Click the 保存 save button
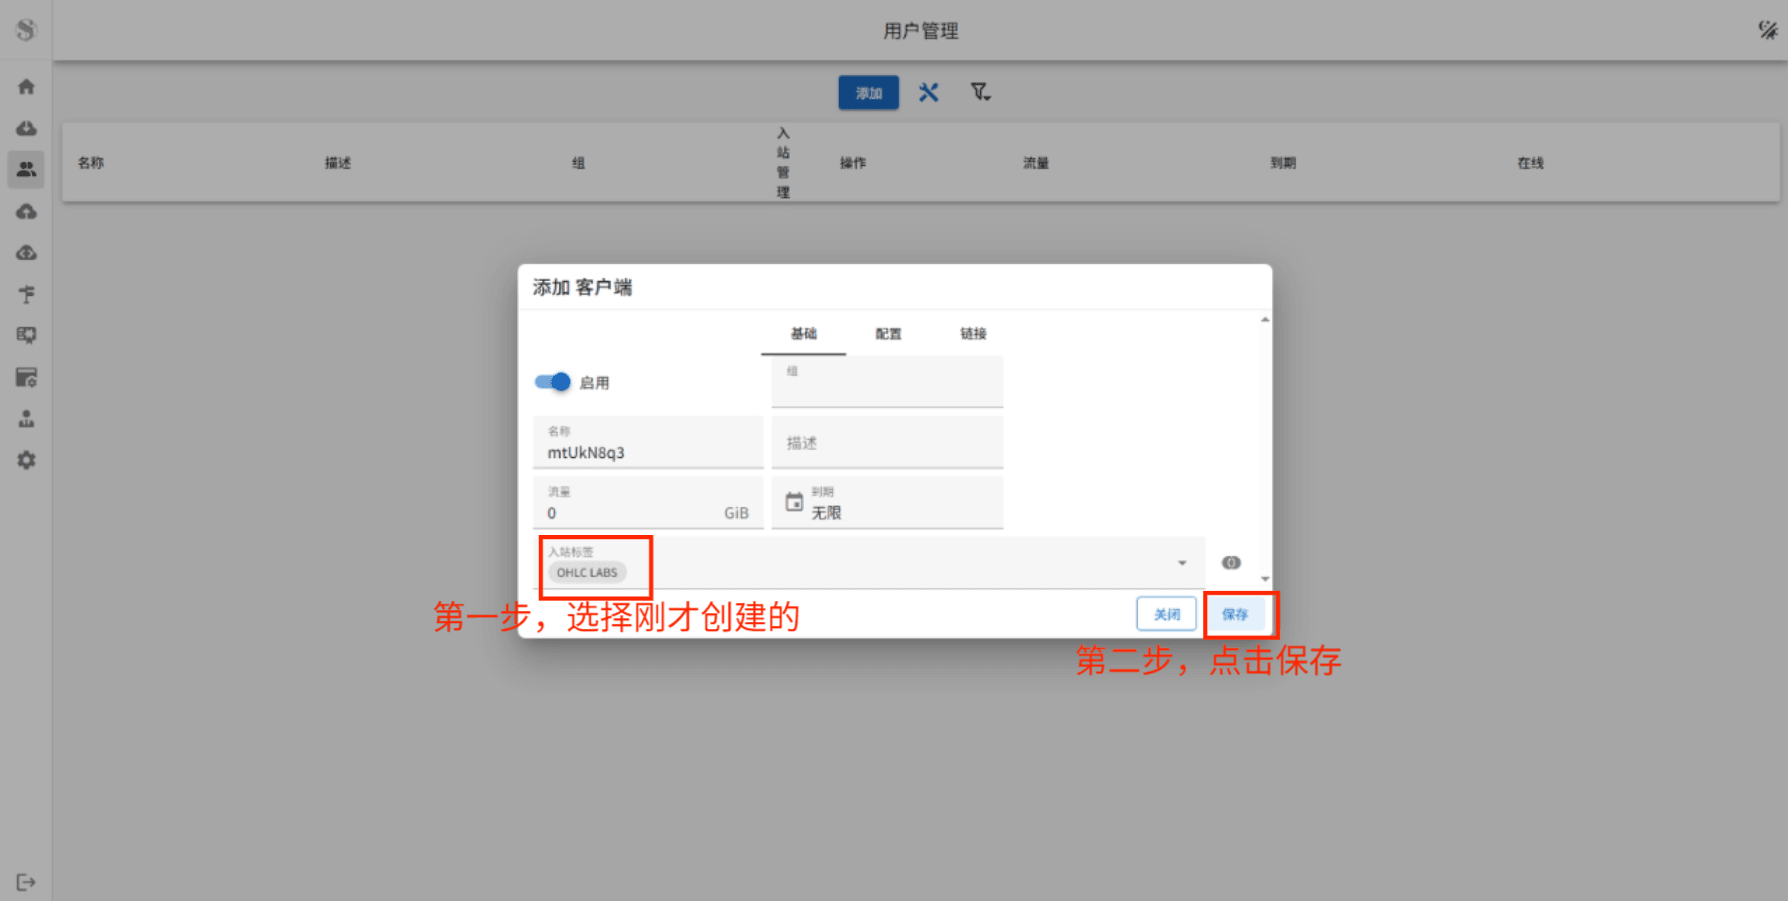This screenshot has height=901, width=1788. [1235, 614]
